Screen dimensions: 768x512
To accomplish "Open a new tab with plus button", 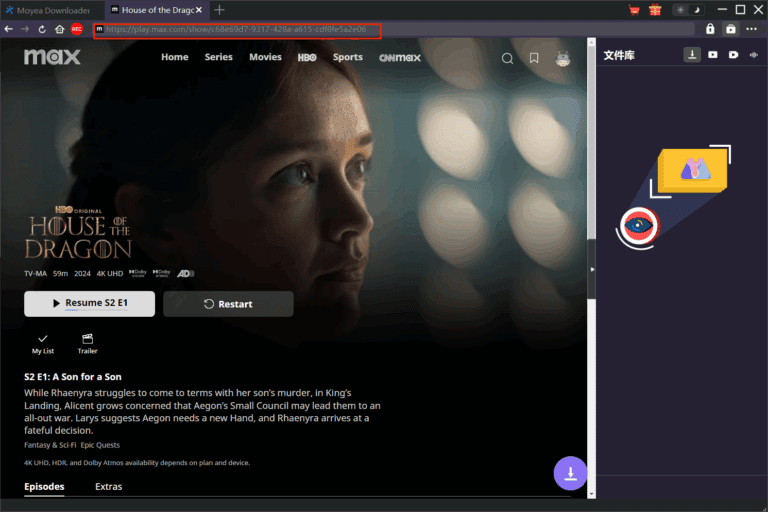I will [x=219, y=10].
